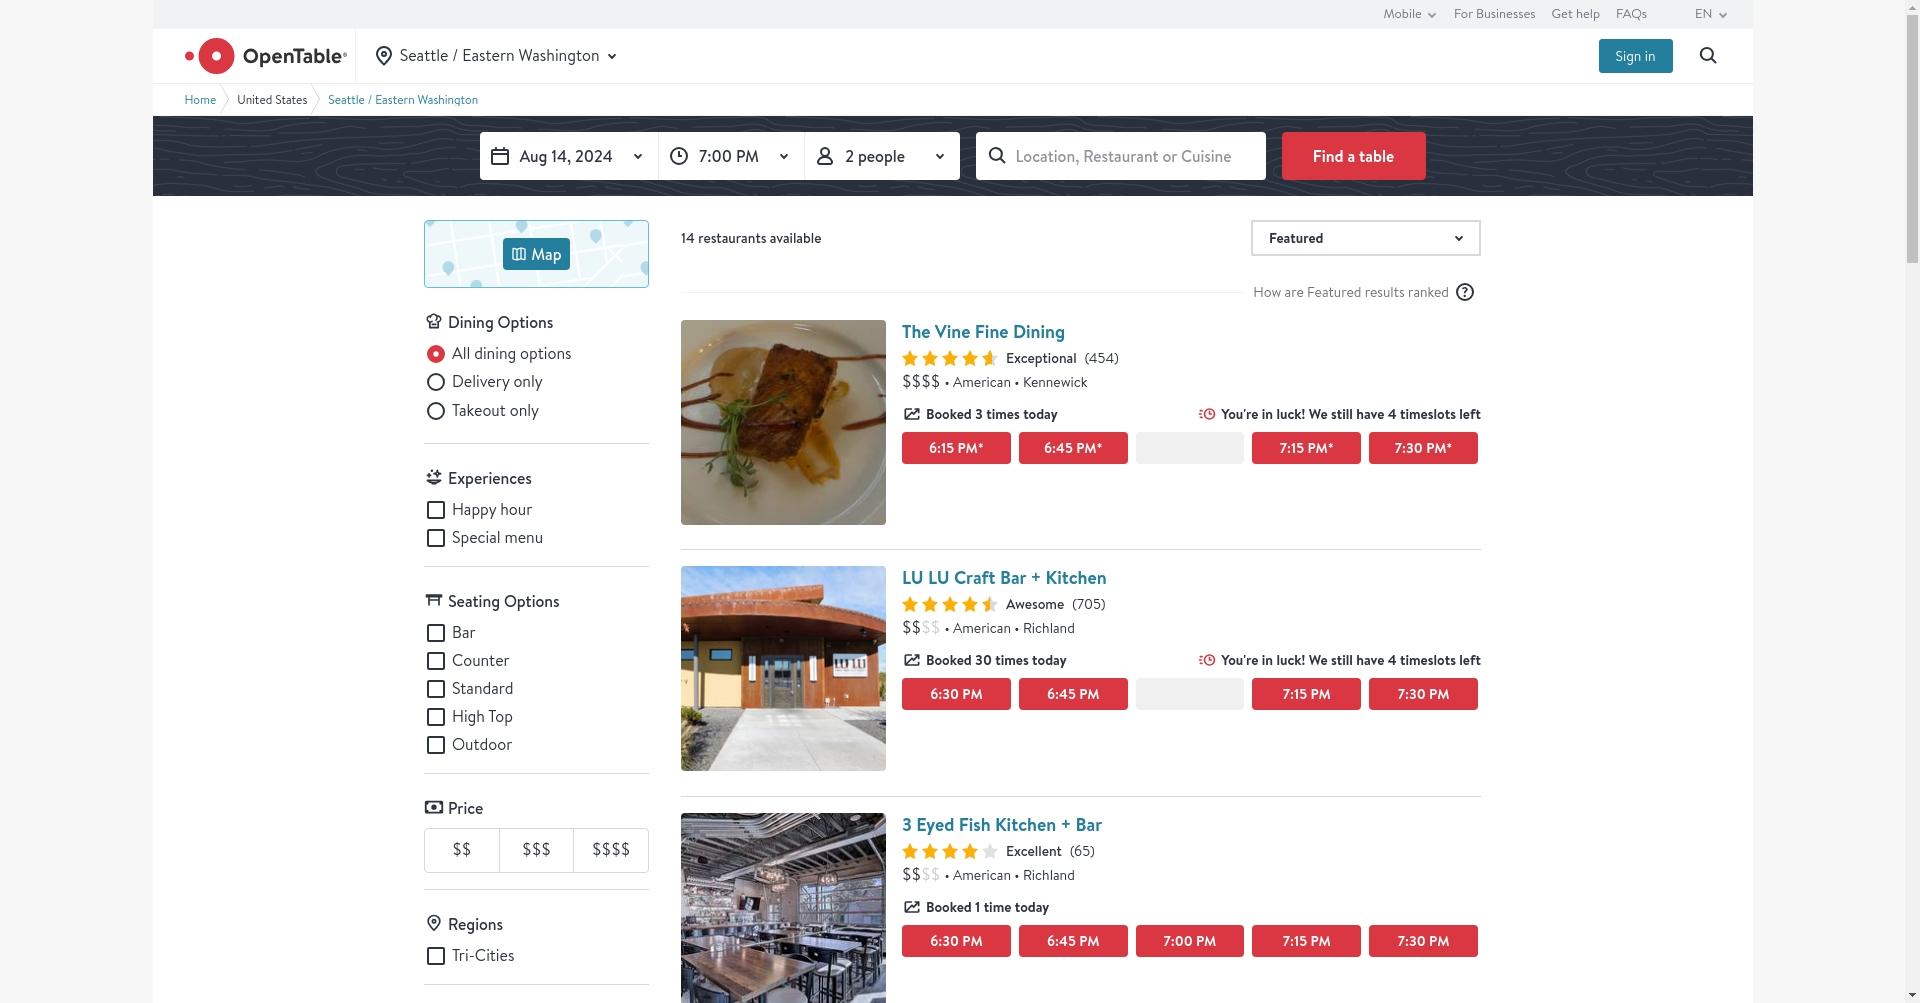
Task: Click the Seating Options table icon
Action: (433, 601)
